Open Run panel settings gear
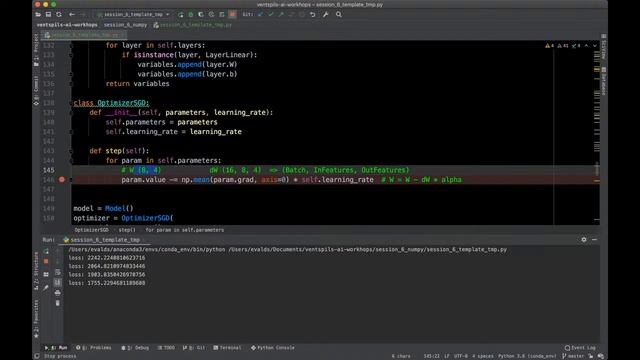 [584, 240]
